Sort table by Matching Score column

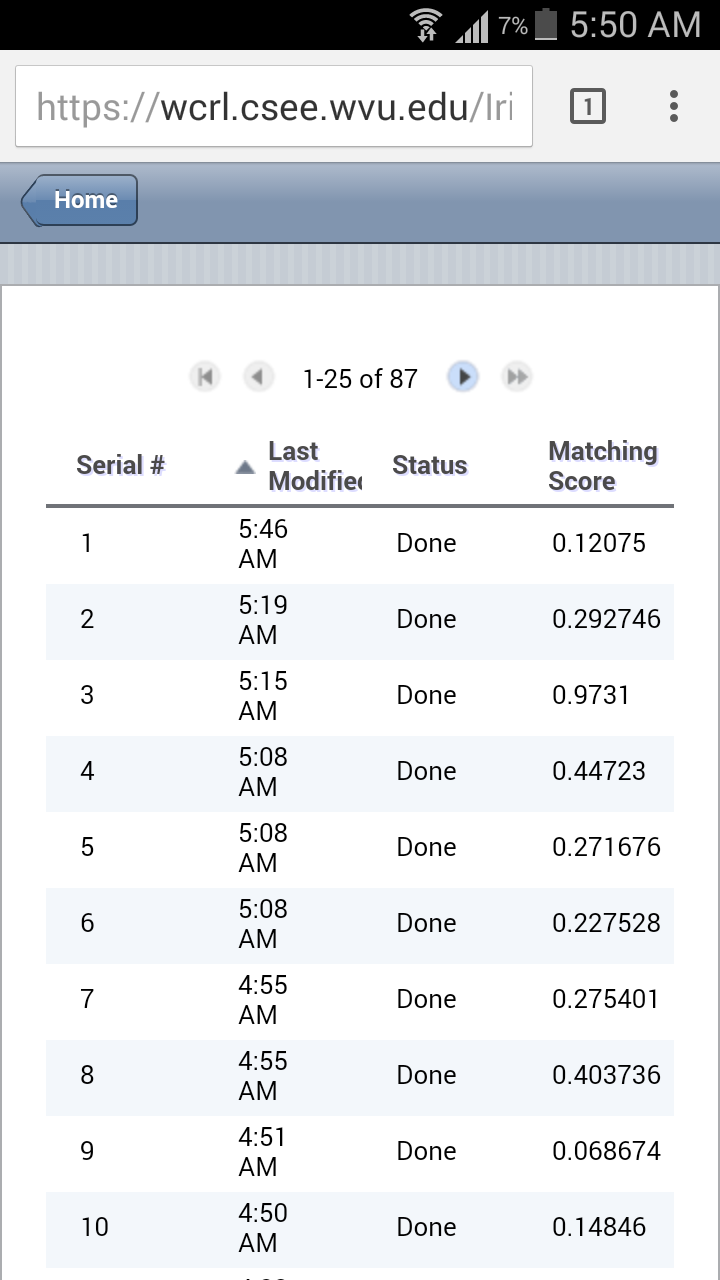tap(603, 466)
